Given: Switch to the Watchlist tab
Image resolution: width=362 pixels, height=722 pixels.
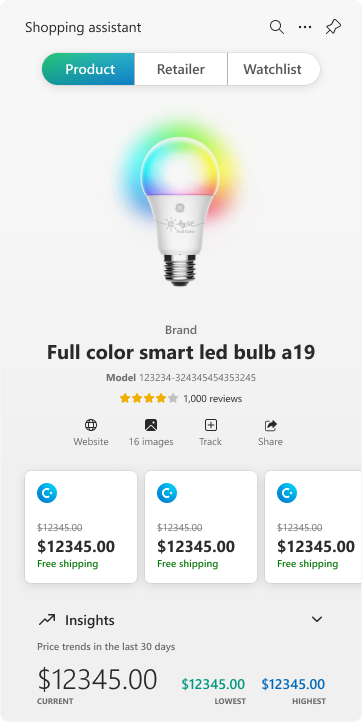Looking at the screenshot, I should (274, 69).
